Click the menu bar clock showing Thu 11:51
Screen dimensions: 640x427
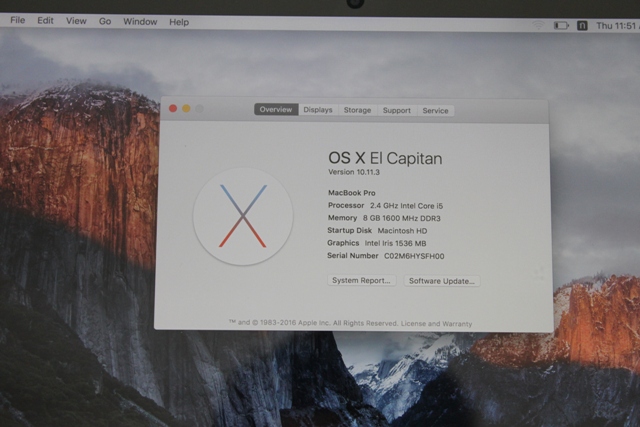[618, 26]
